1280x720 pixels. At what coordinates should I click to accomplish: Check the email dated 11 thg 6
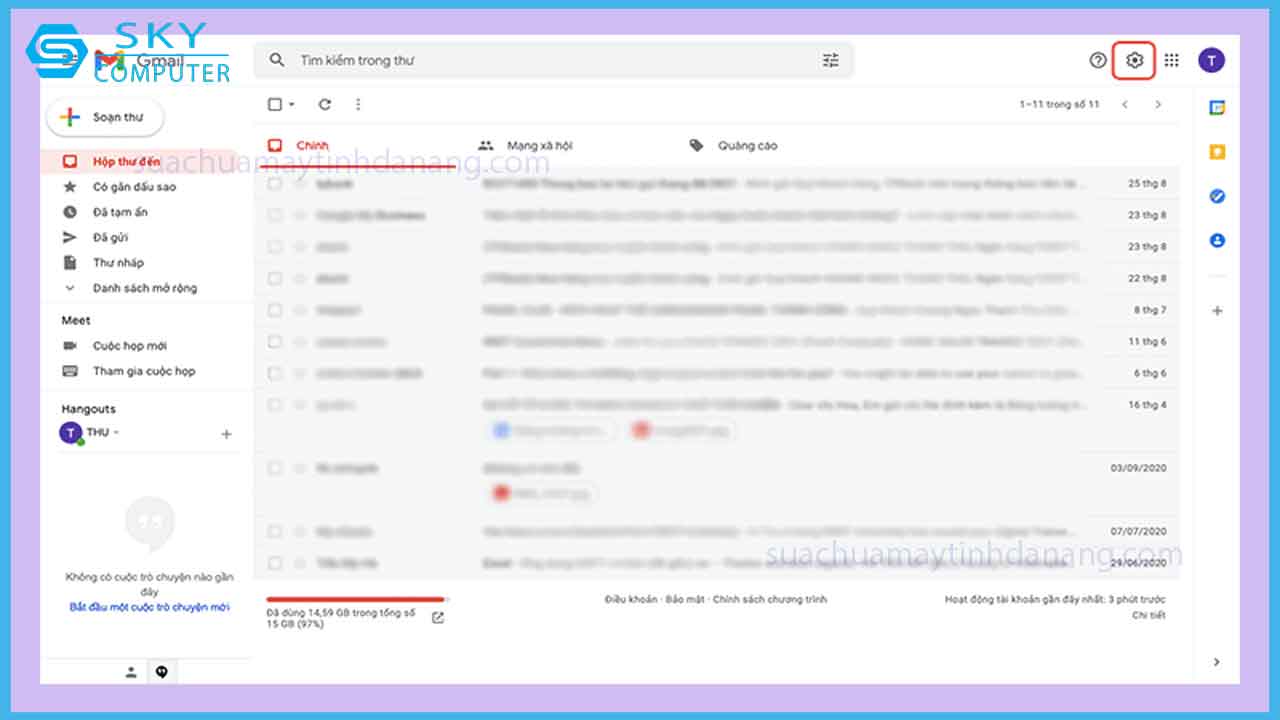coord(275,342)
